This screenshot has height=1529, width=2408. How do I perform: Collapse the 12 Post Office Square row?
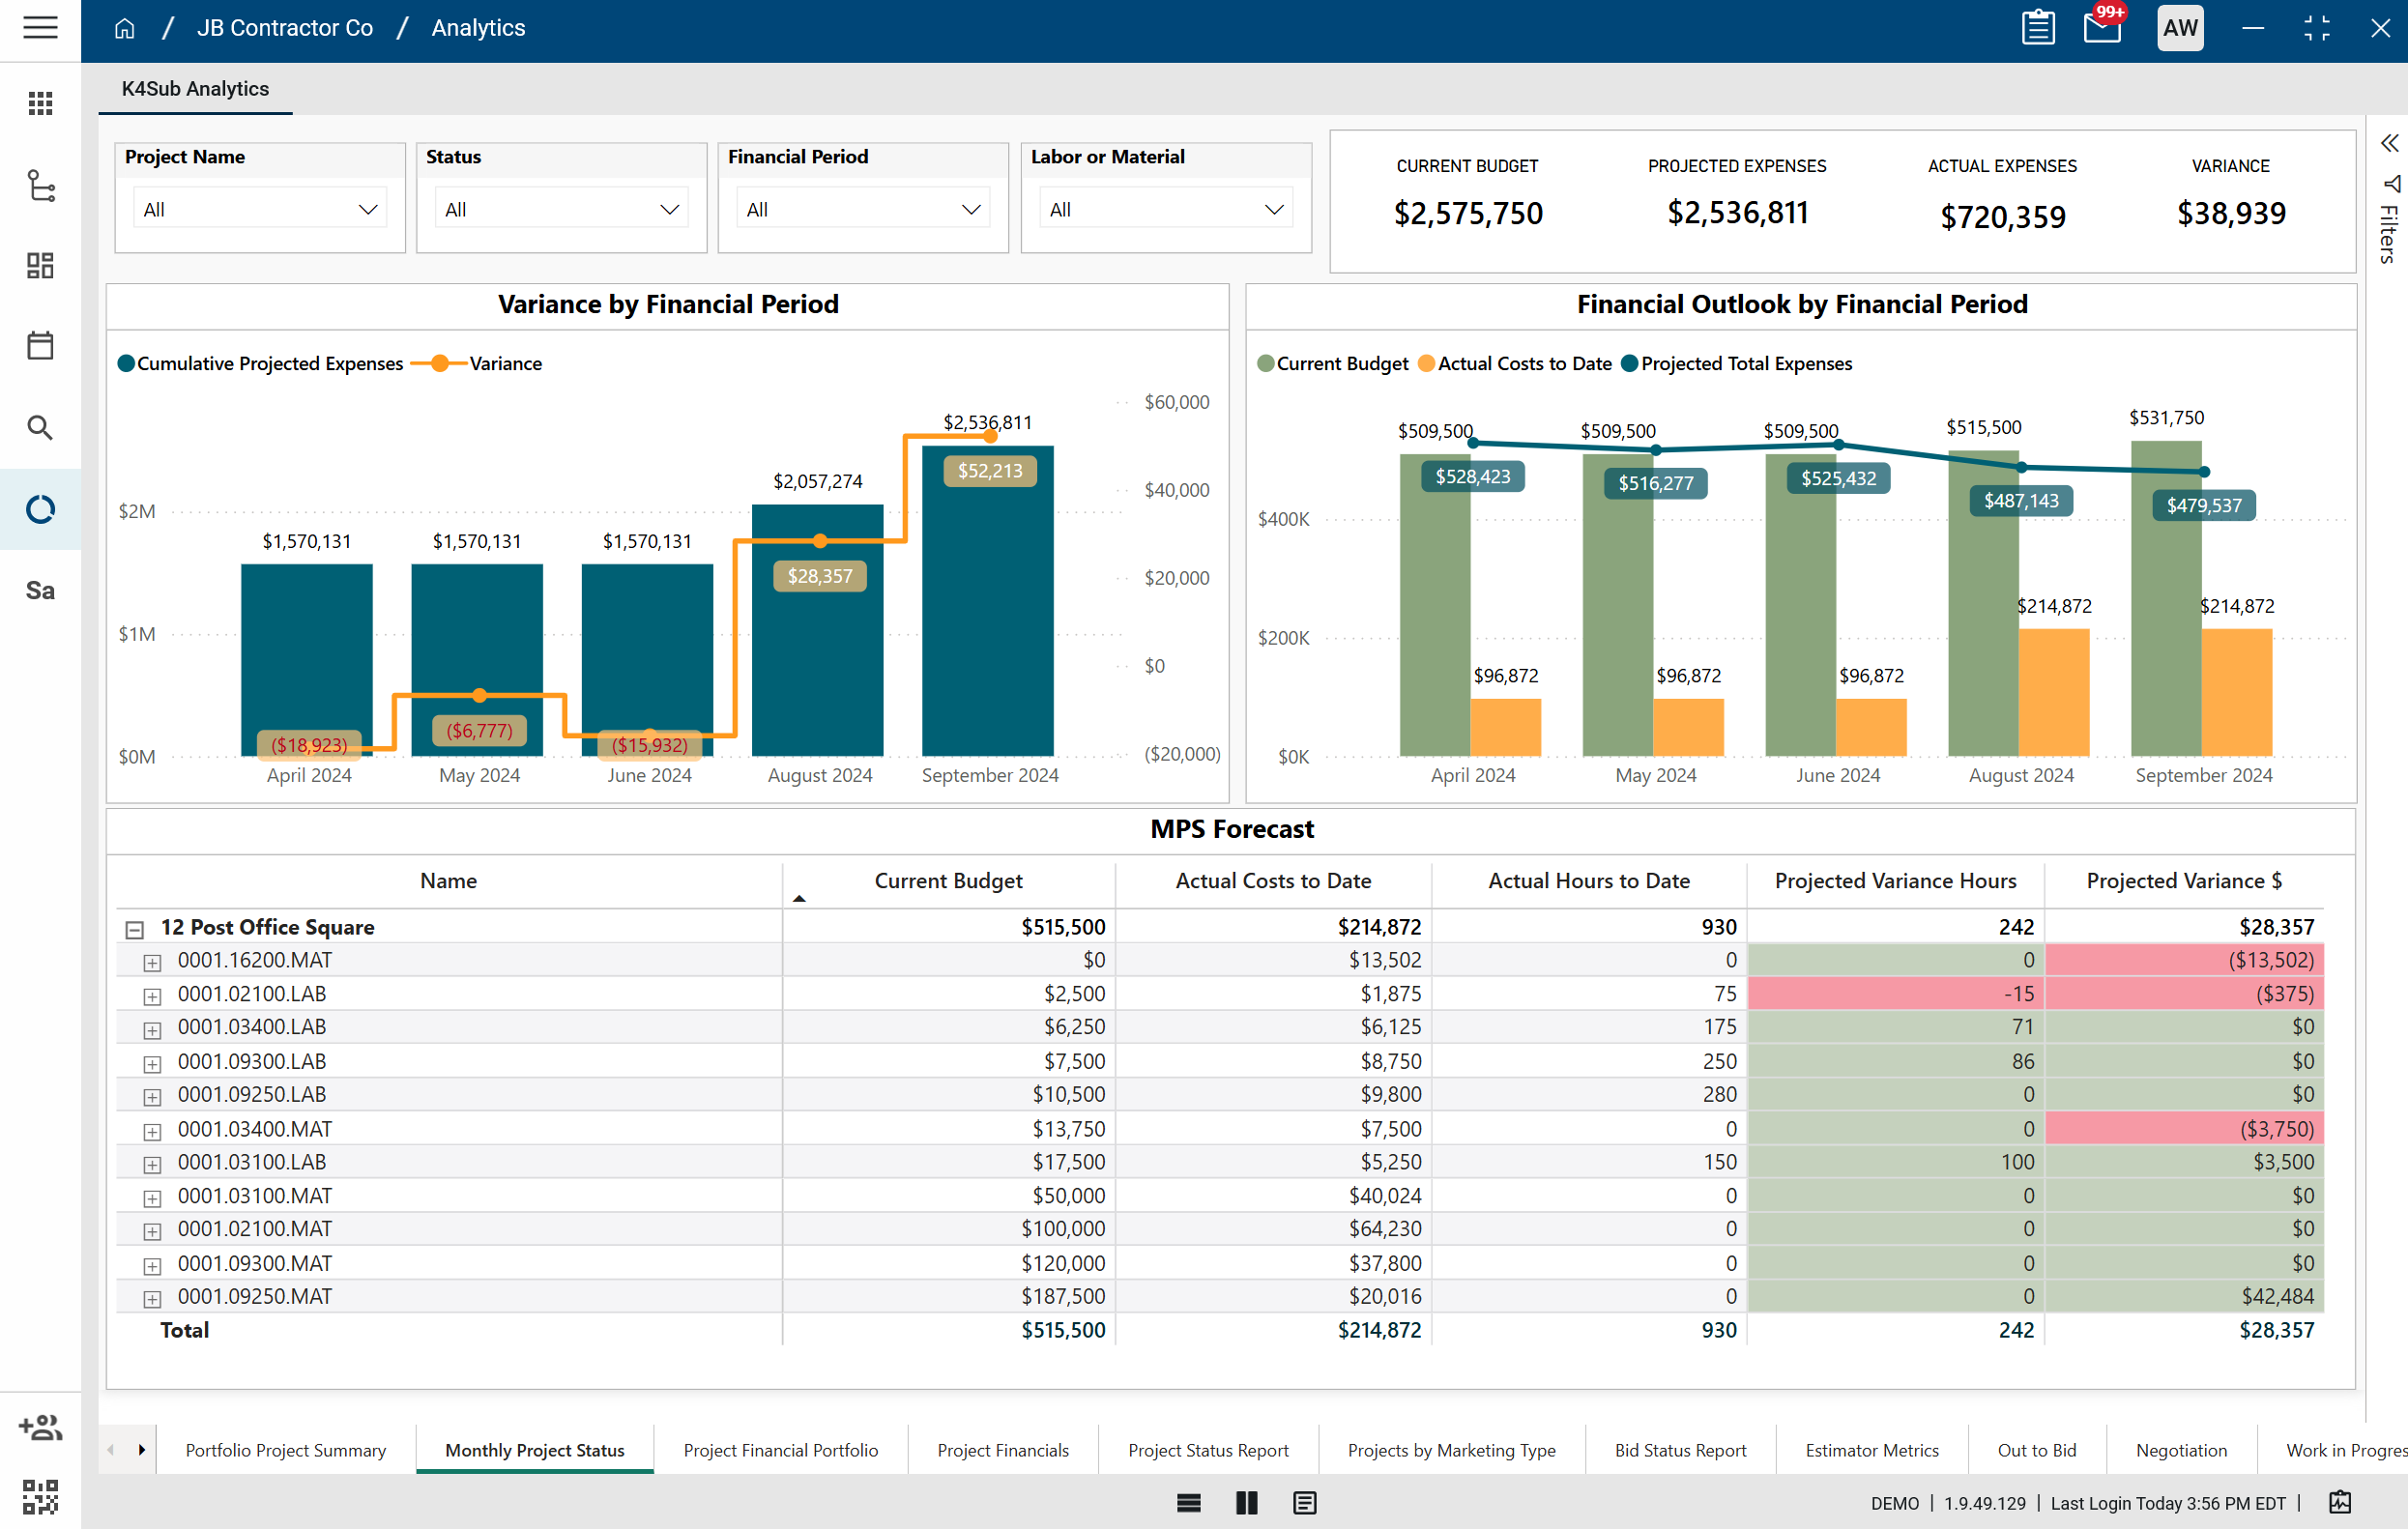[135, 929]
